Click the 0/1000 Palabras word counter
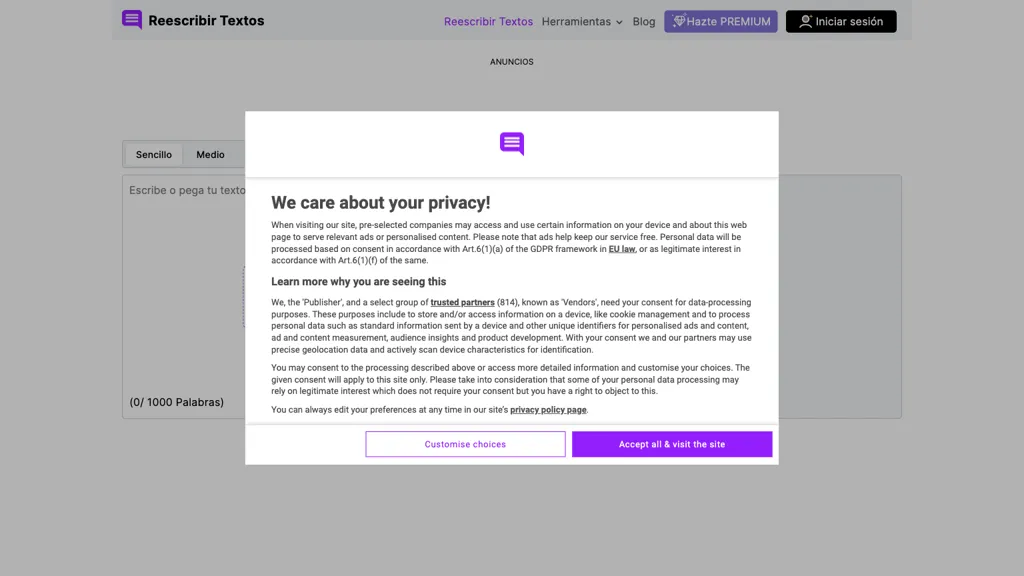1024x576 pixels. coord(176,402)
